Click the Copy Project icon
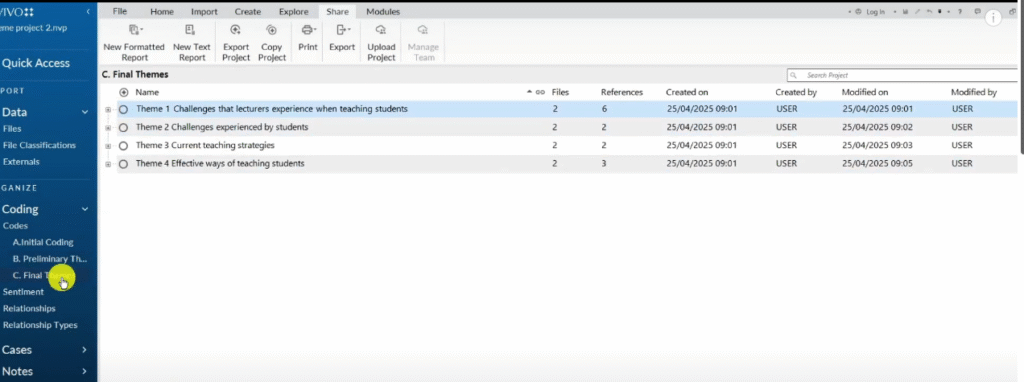The width and height of the screenshot is (1024, 382). tap(272, 30)
